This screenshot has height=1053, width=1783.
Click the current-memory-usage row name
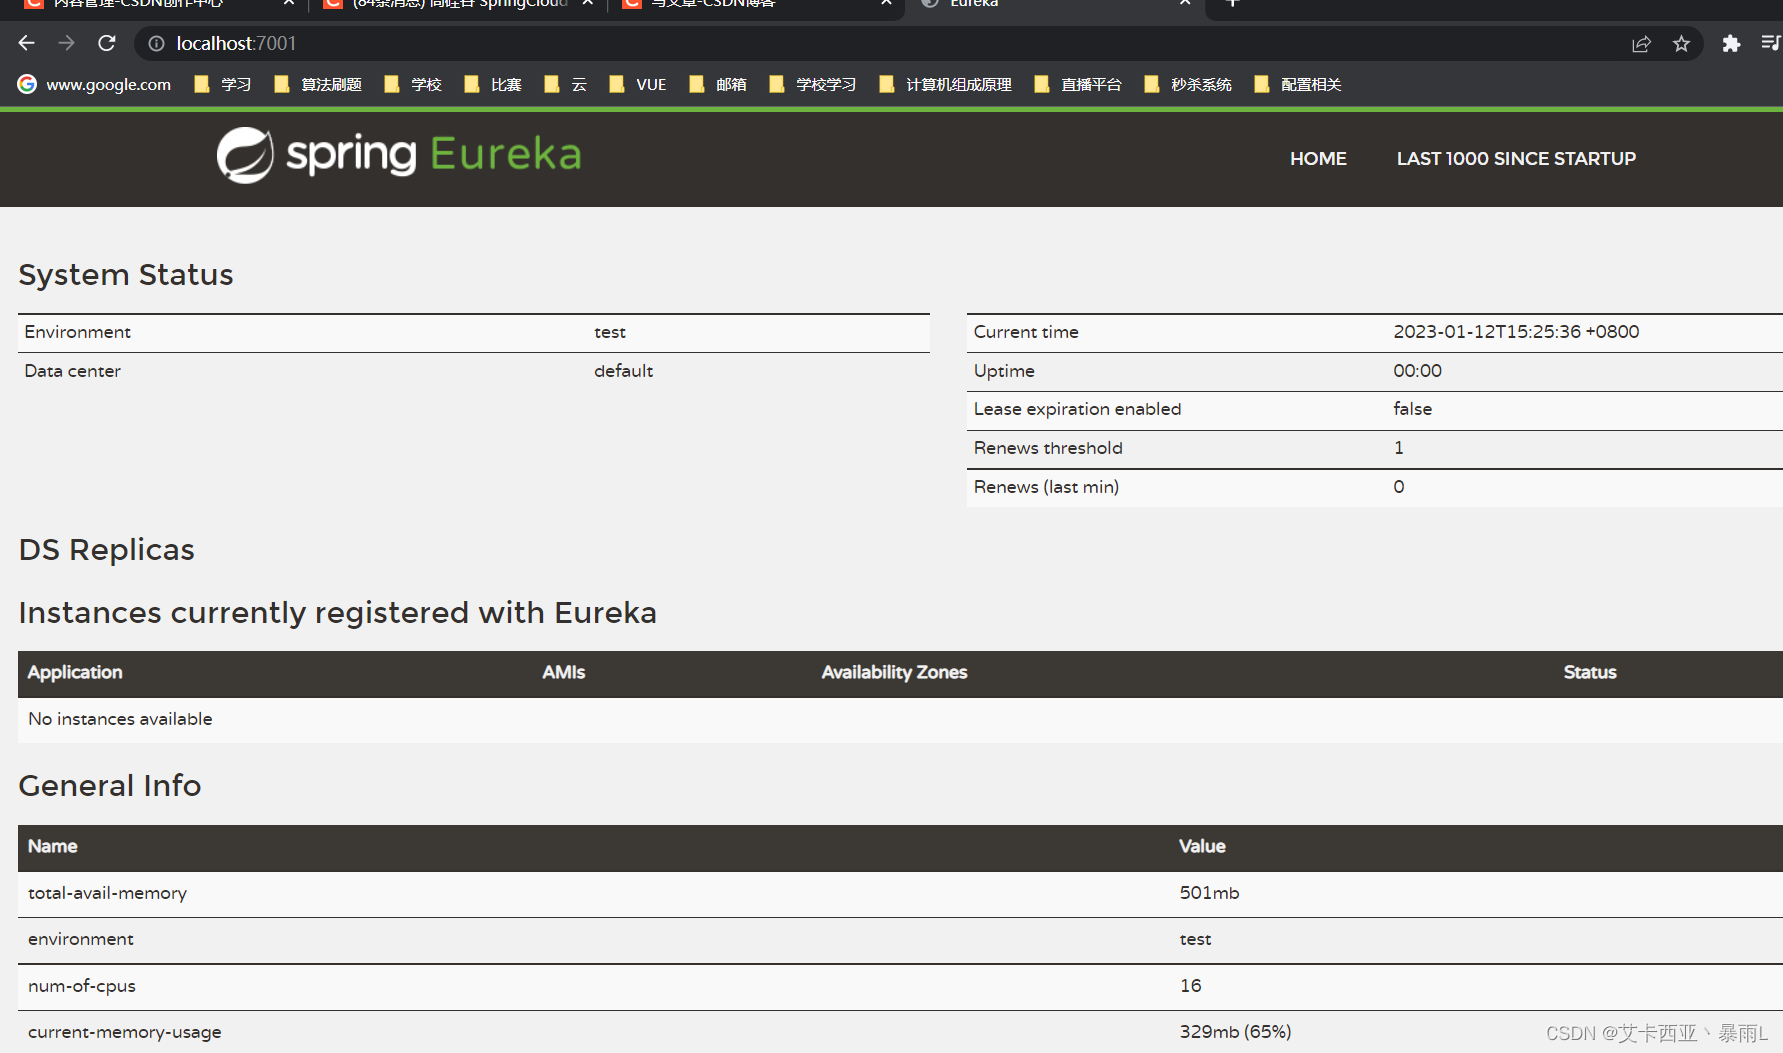coord(125,1032)
